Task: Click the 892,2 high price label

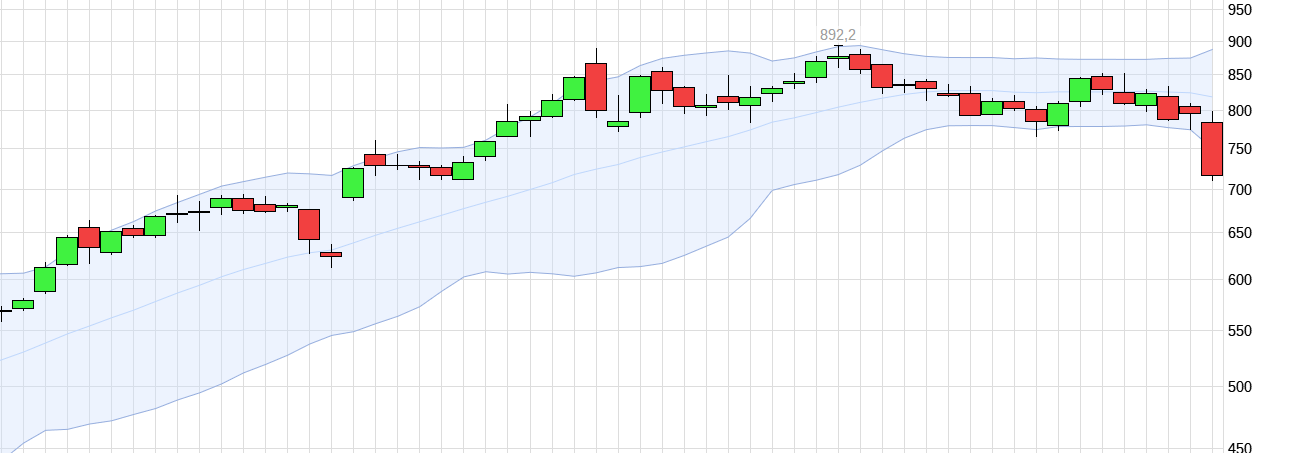Action: pyautogui.click(x=838, y=35)
